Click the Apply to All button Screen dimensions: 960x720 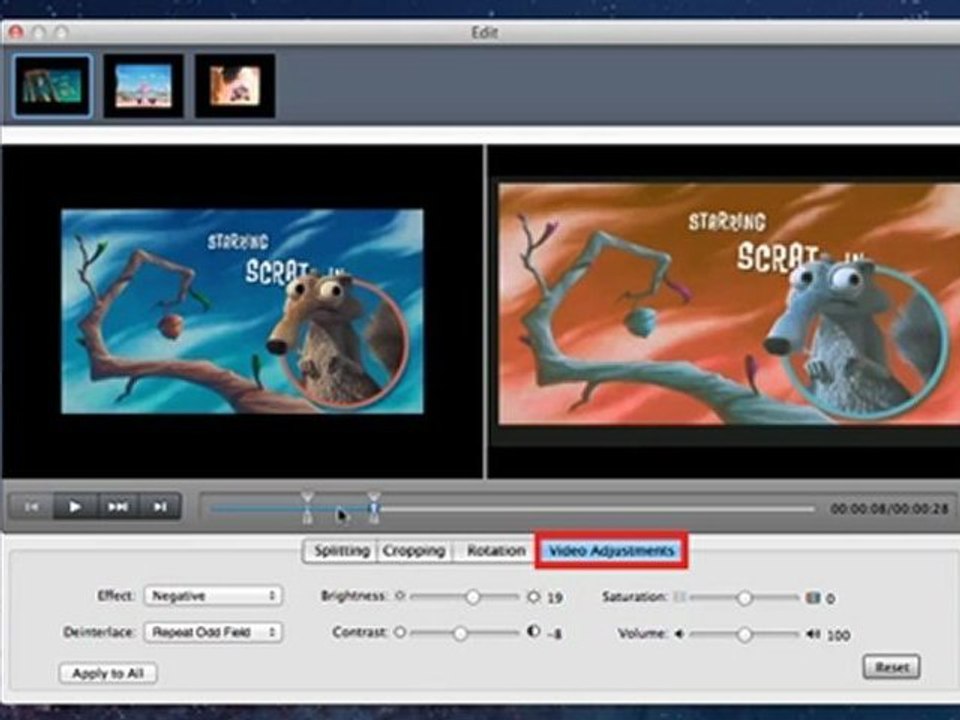click(x=108, y=673)
